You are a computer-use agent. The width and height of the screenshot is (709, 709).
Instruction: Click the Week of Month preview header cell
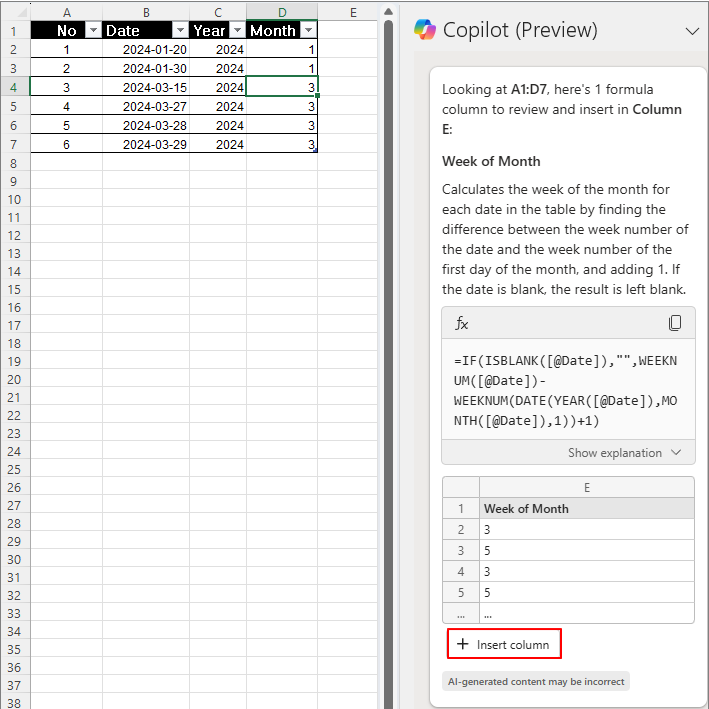pyautogui.click(x=586, y=508)
